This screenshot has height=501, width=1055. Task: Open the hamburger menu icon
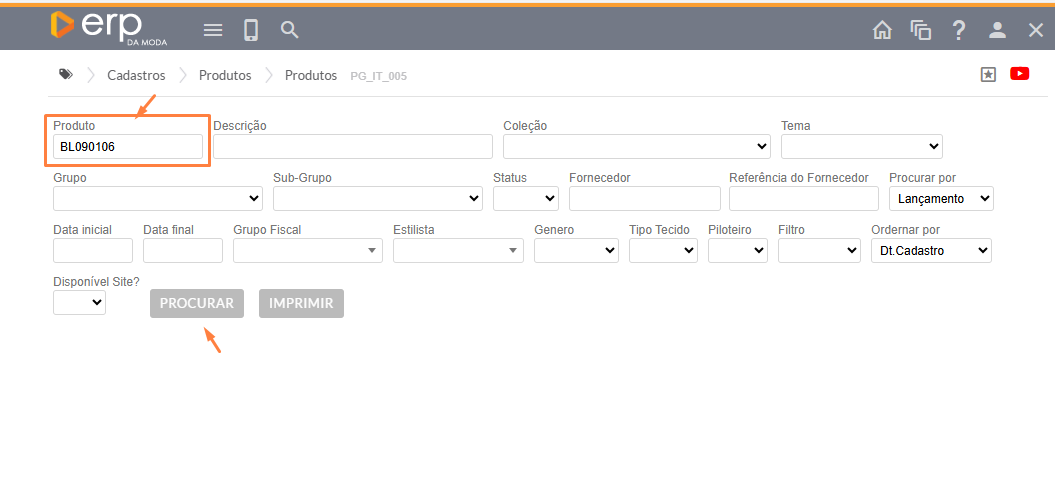[213, 30]
